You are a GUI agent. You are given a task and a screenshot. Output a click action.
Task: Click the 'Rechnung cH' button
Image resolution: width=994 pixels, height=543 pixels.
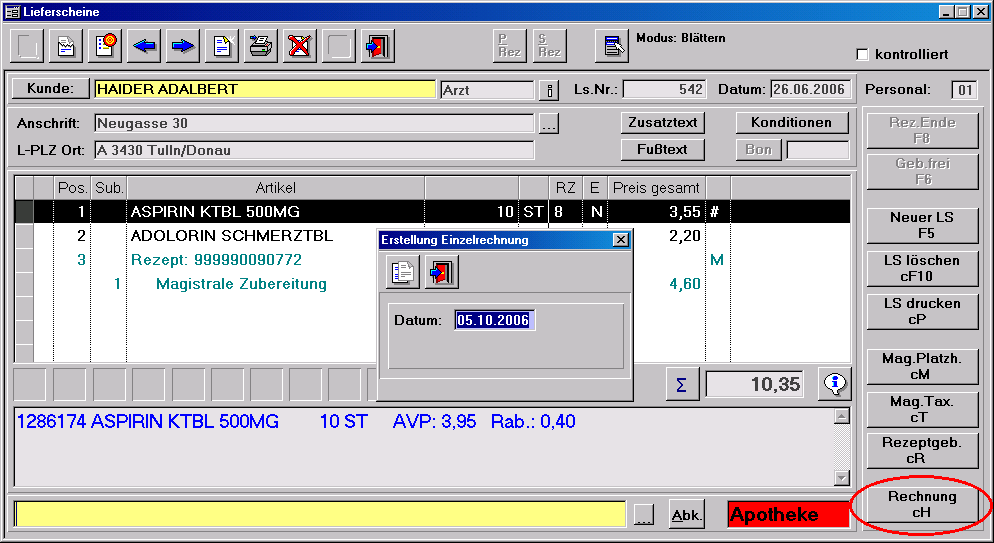921,504
